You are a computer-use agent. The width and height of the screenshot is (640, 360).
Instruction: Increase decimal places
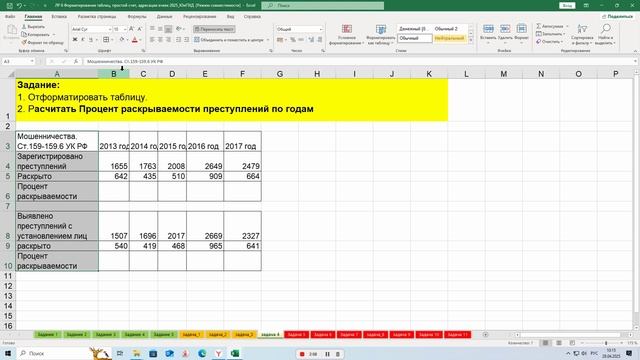[x=311, y=40]
